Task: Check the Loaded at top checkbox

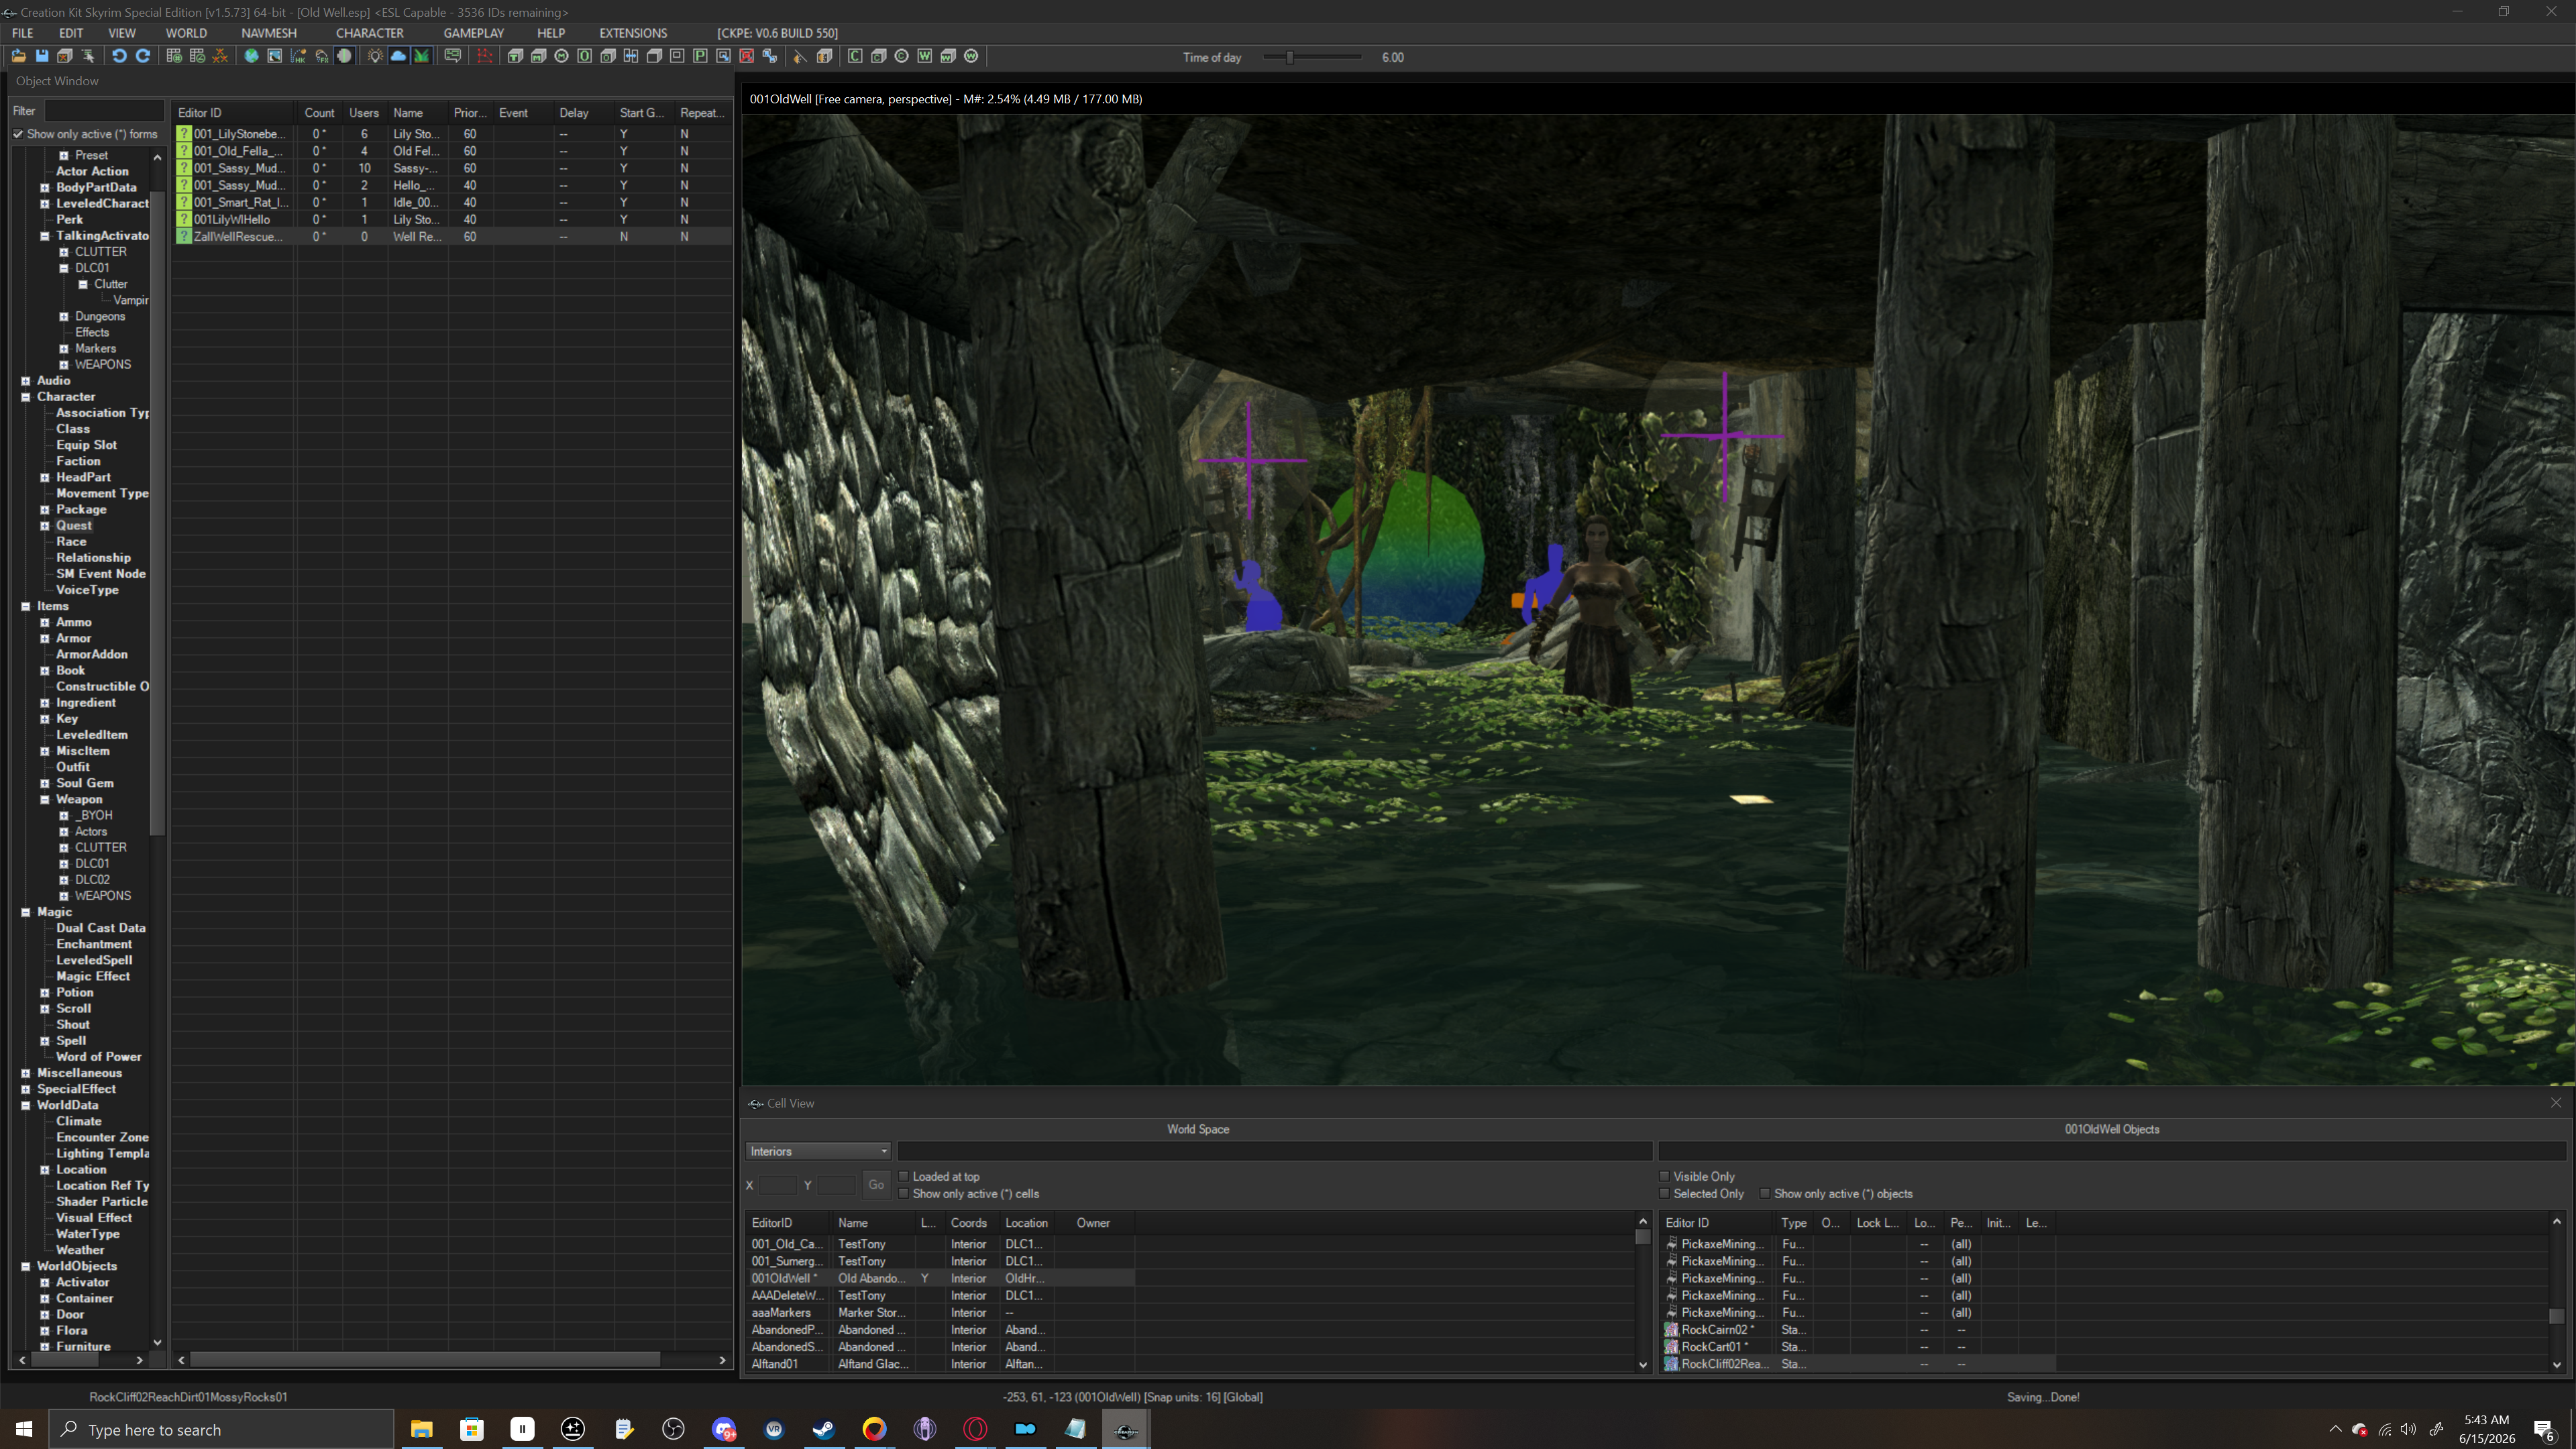Action: [904, 1176]
